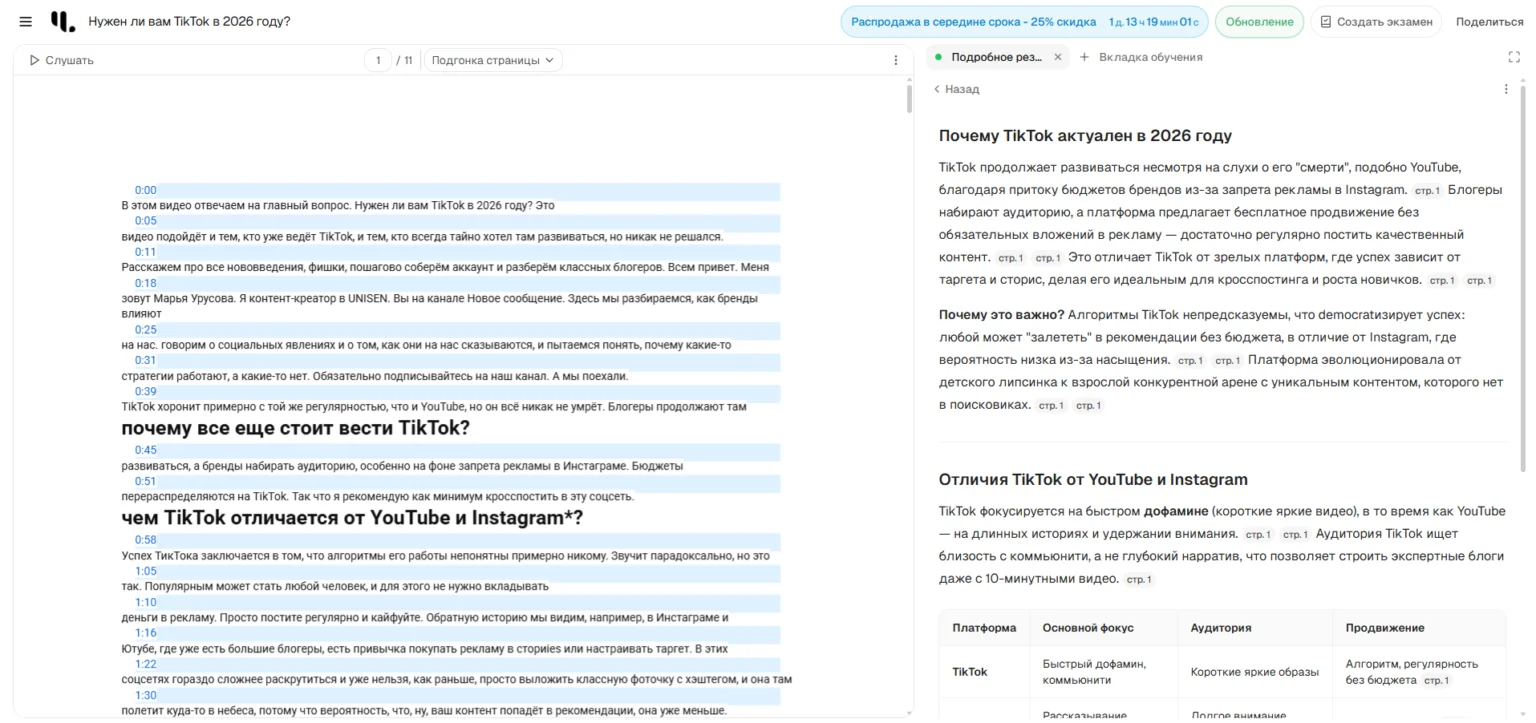Image resolution: width=1536 pixels, height=723 pixels.
Task: Open the right panel three-dot menu
Action: (x=1507, y=89)
